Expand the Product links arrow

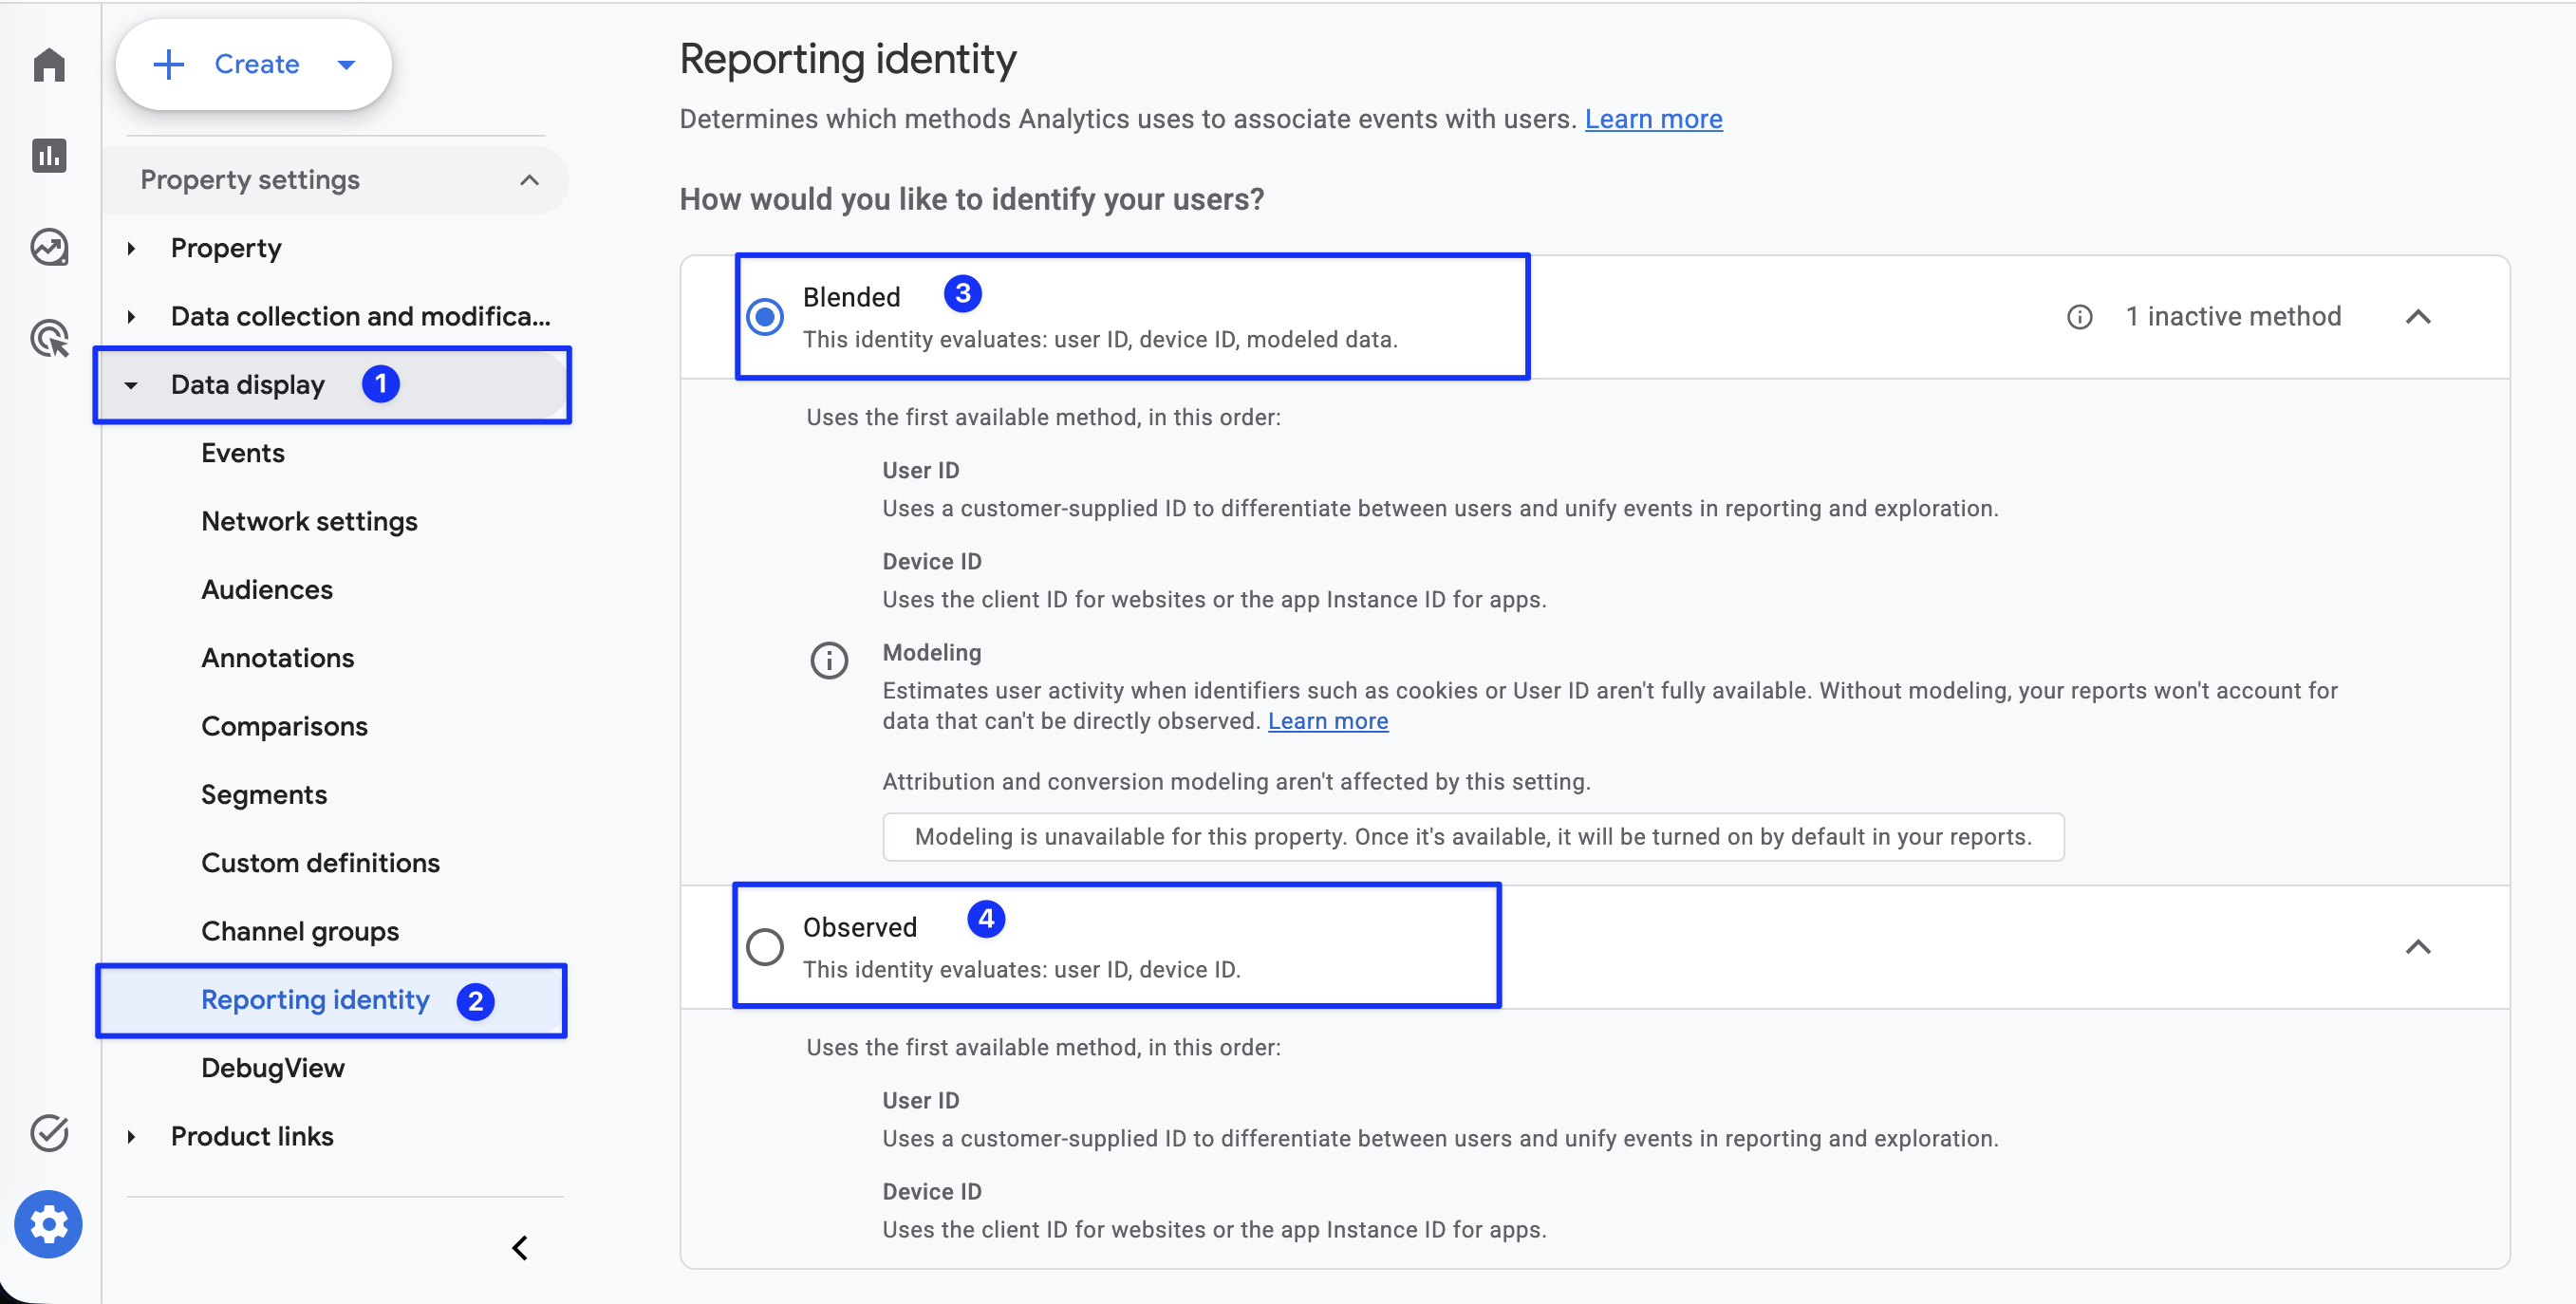[130, 1137]
